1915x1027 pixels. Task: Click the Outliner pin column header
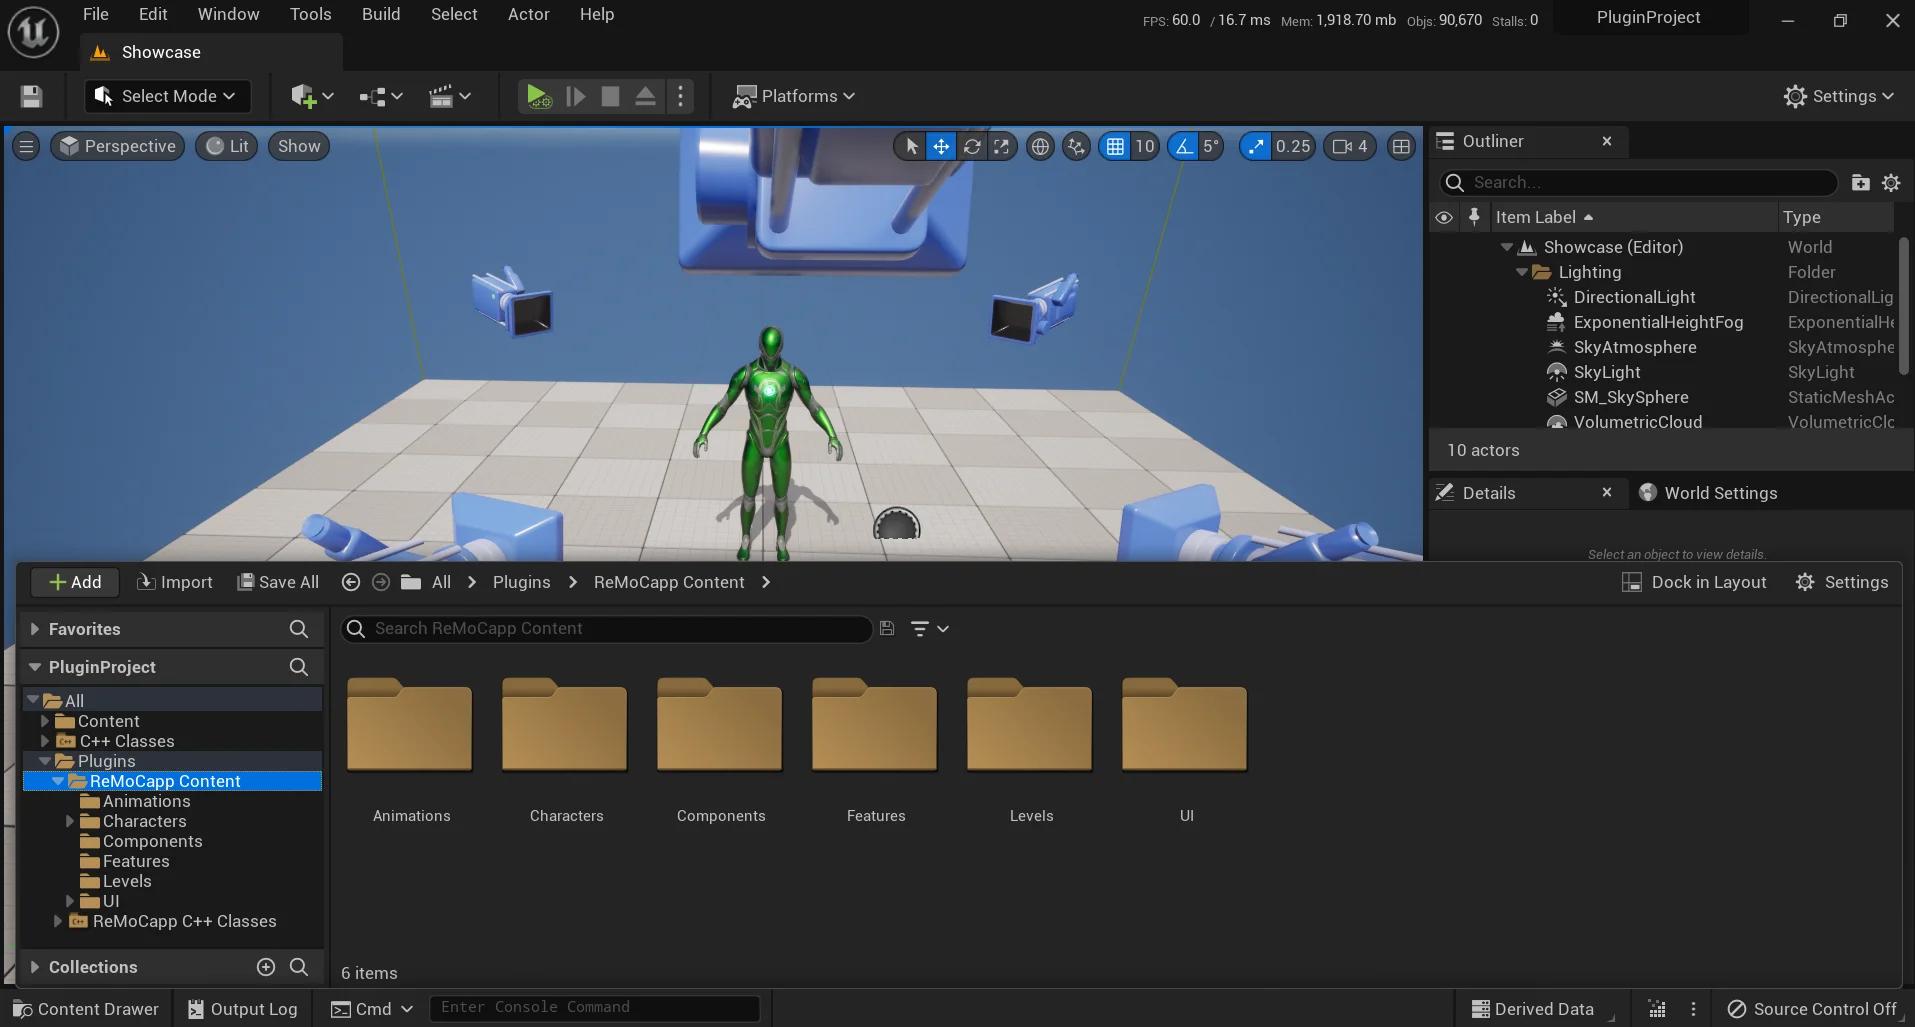(1474, 217)
